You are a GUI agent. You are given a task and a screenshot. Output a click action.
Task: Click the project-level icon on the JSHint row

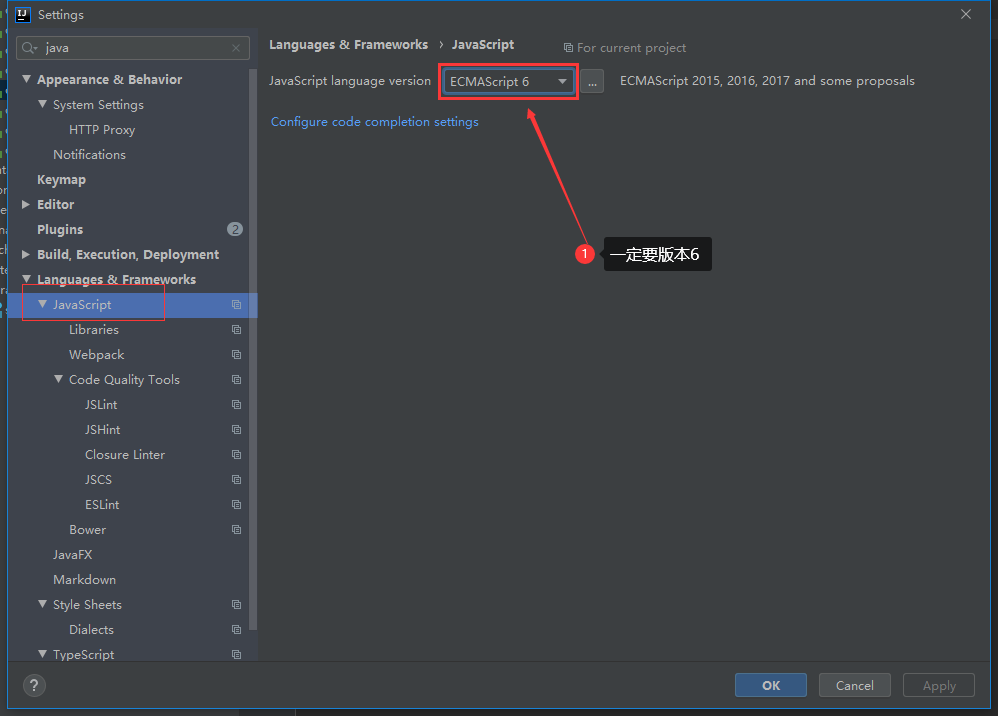tap(236, 430)
